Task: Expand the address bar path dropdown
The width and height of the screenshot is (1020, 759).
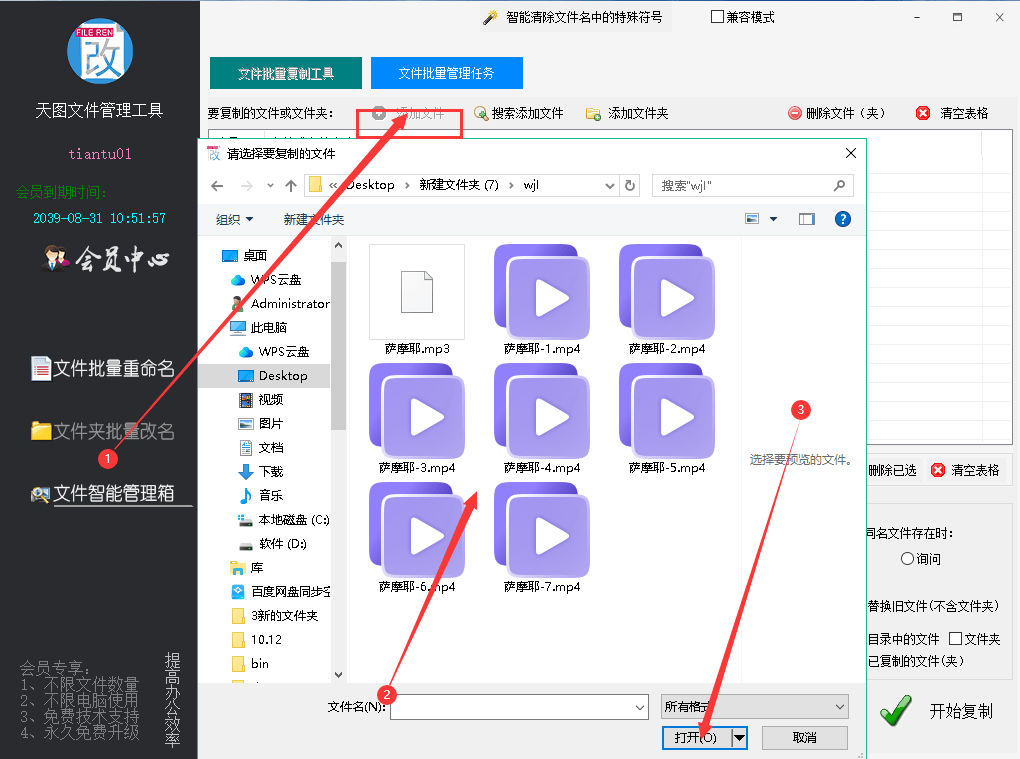Action: tap(610, 186)
